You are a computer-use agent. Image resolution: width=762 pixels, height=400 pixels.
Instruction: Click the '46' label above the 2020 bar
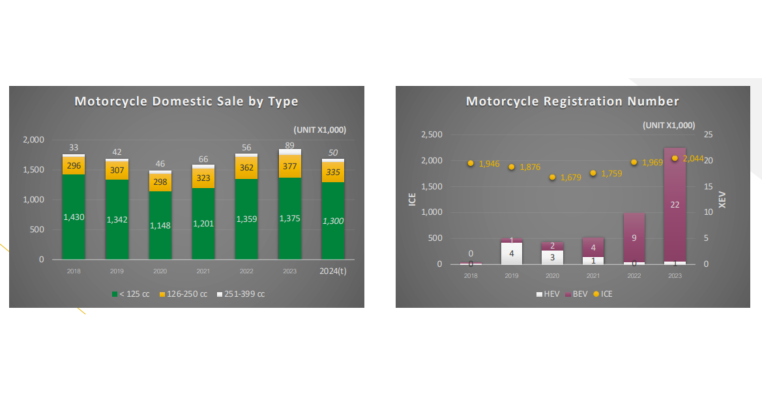[x=160, y=164]
